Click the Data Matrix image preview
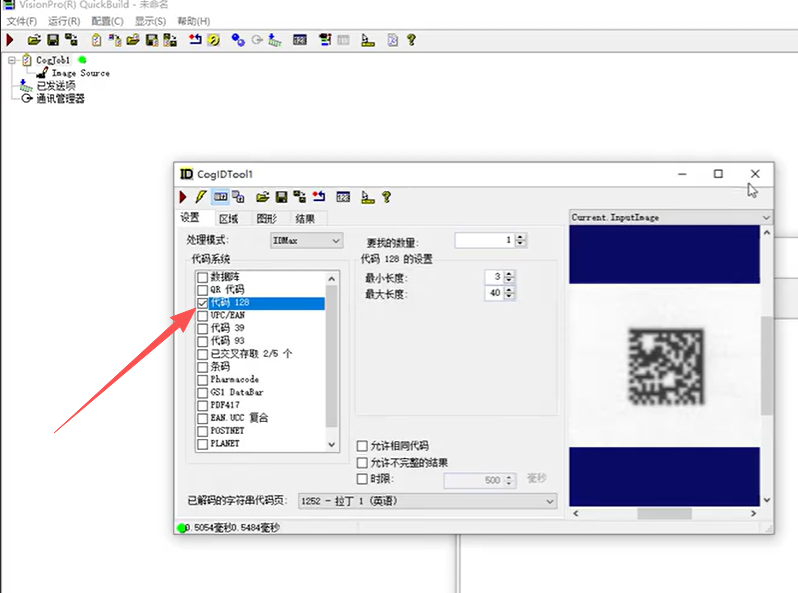 click(666, 366)
